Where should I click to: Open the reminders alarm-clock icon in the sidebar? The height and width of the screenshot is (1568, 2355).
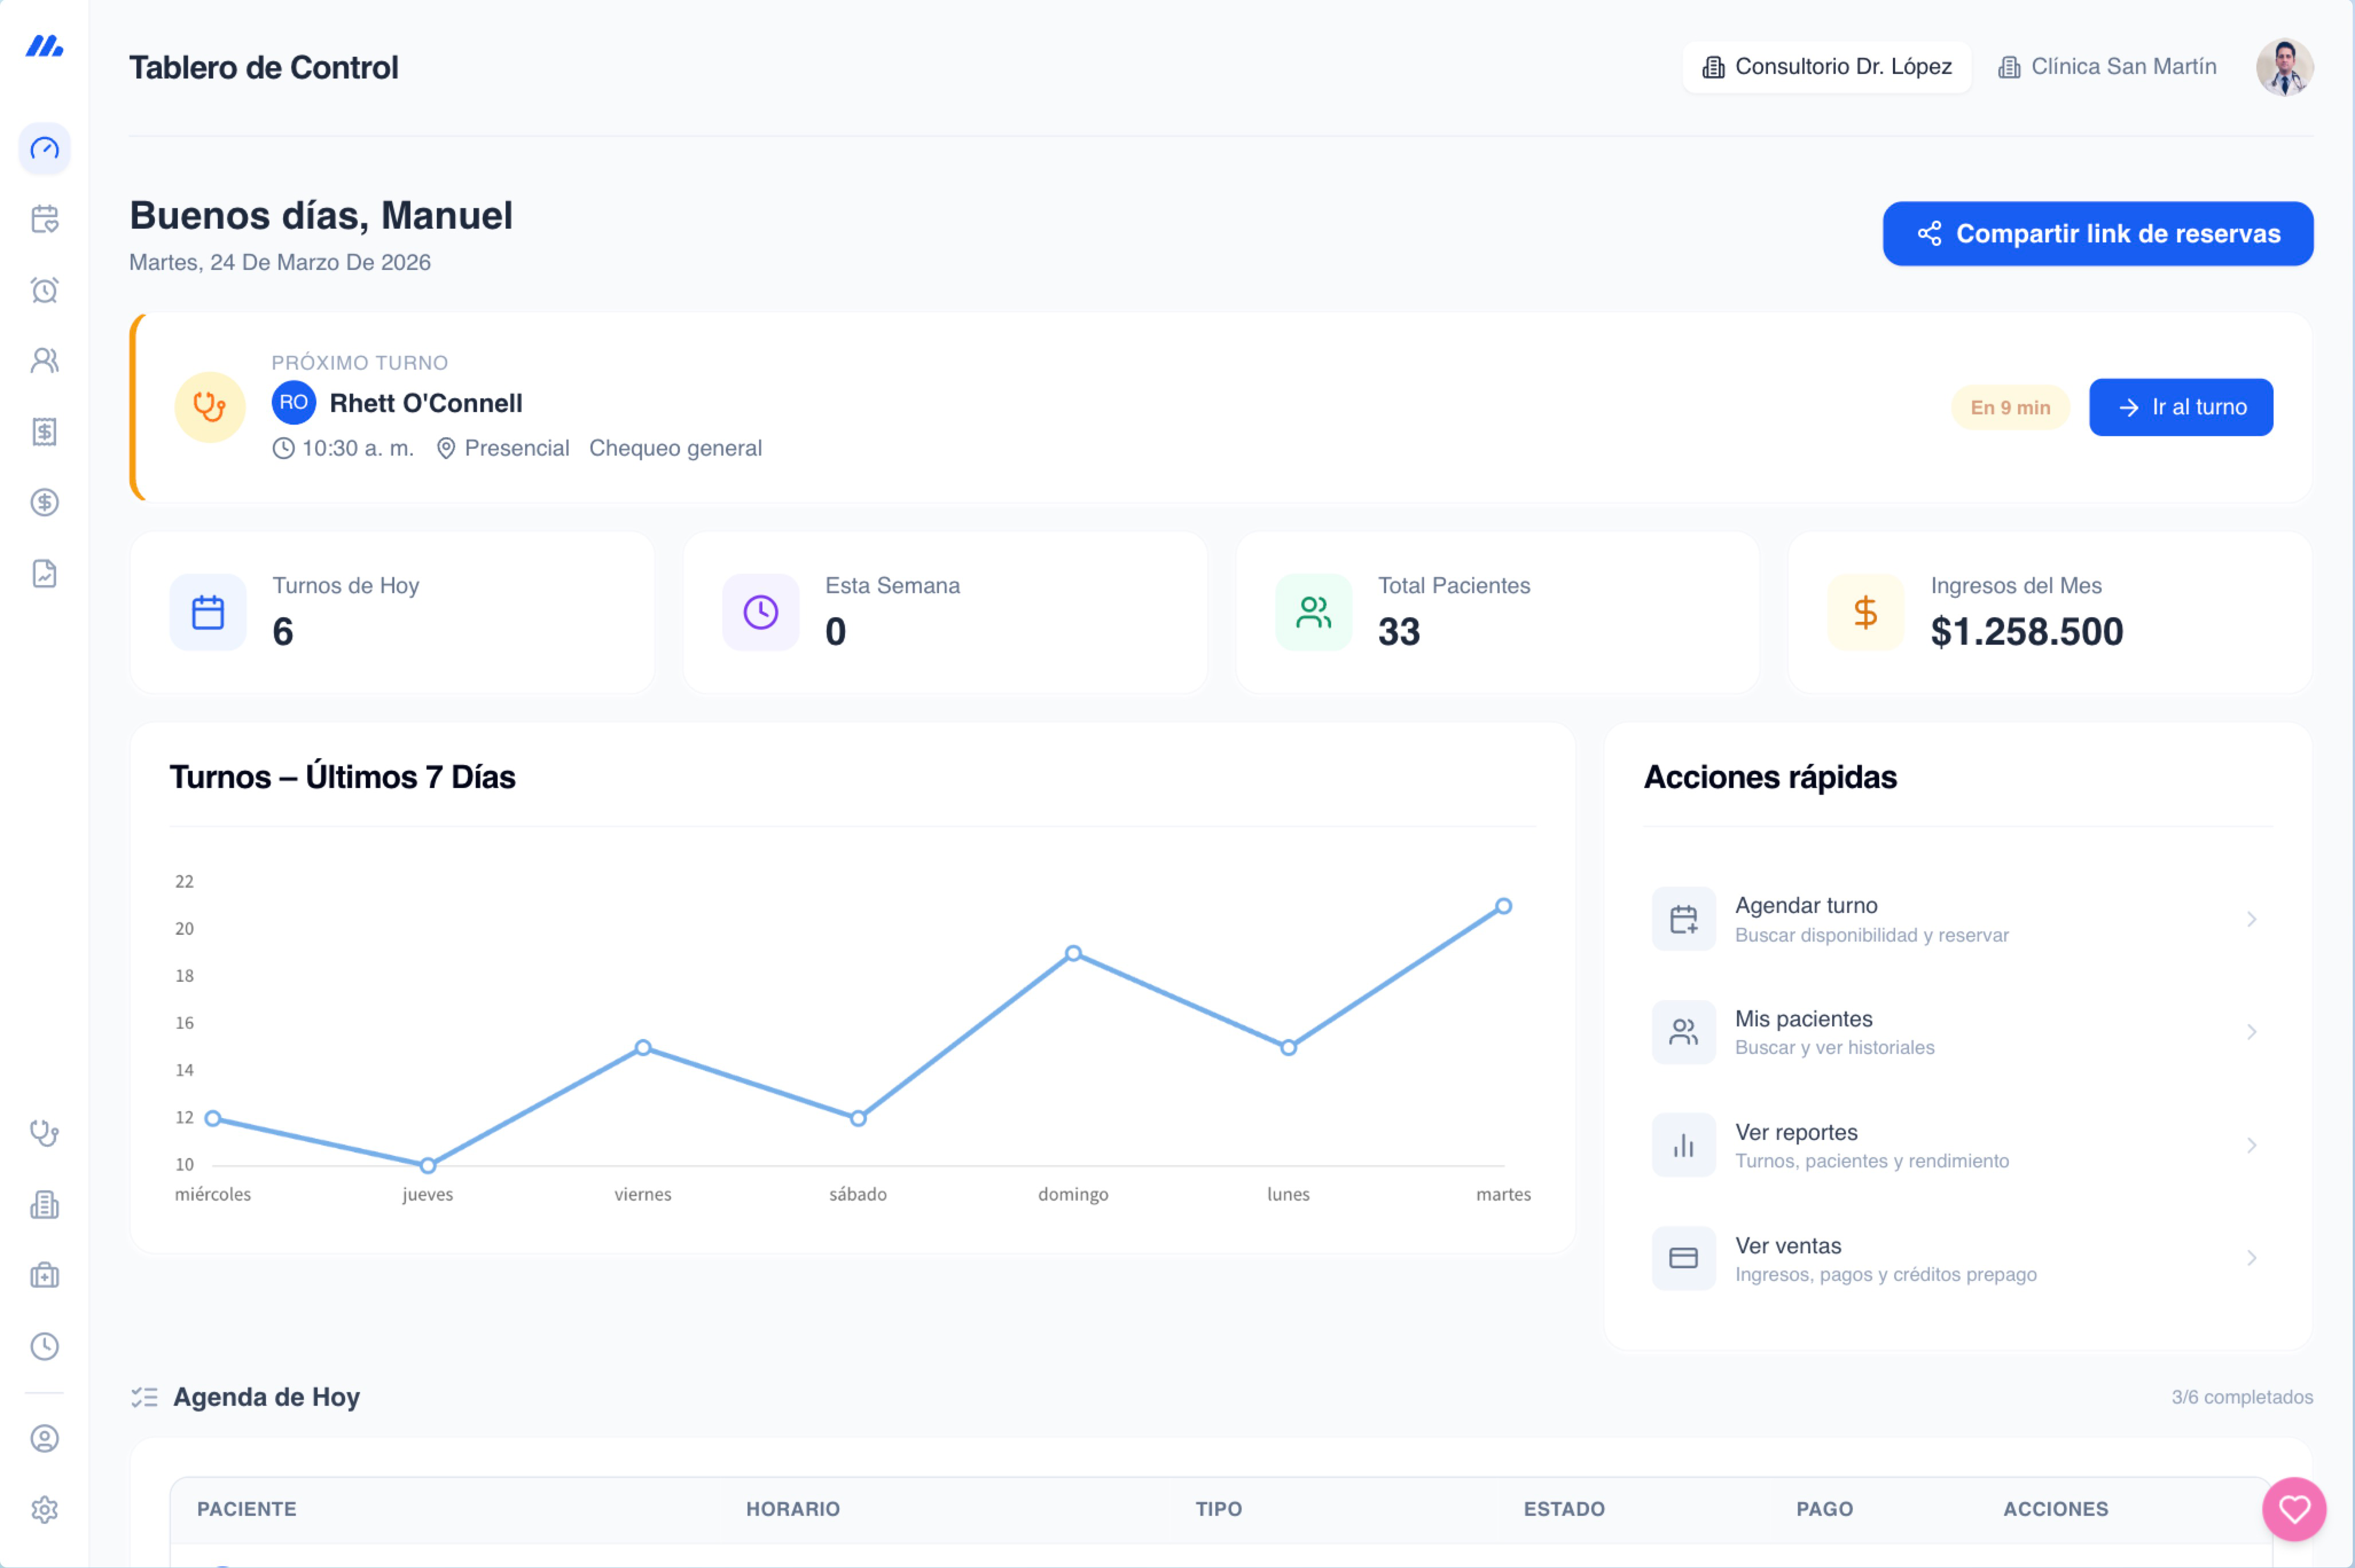(45, 290)
